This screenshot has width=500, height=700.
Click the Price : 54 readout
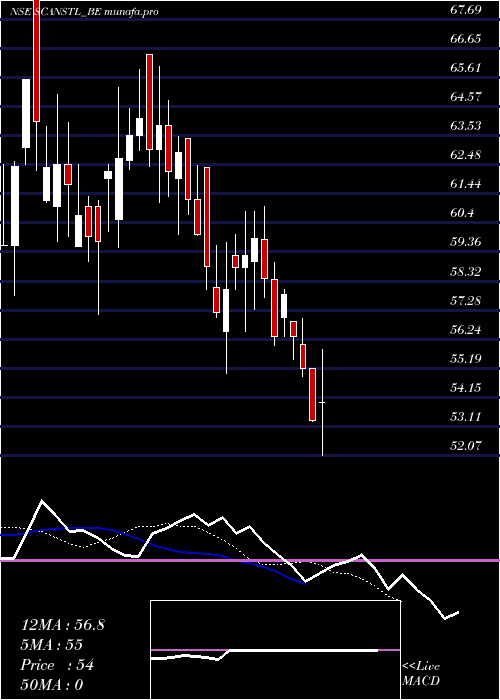pos(57,665)
